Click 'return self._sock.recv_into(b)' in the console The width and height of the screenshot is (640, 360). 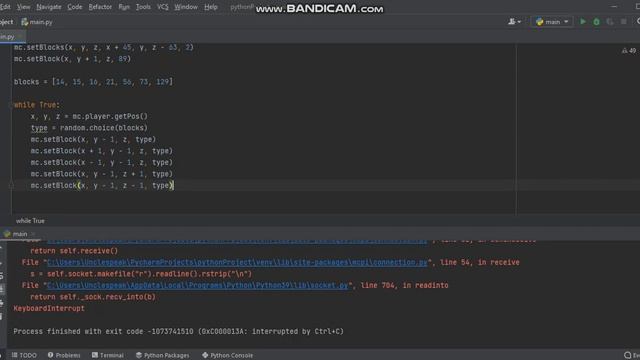coord(93,297)
